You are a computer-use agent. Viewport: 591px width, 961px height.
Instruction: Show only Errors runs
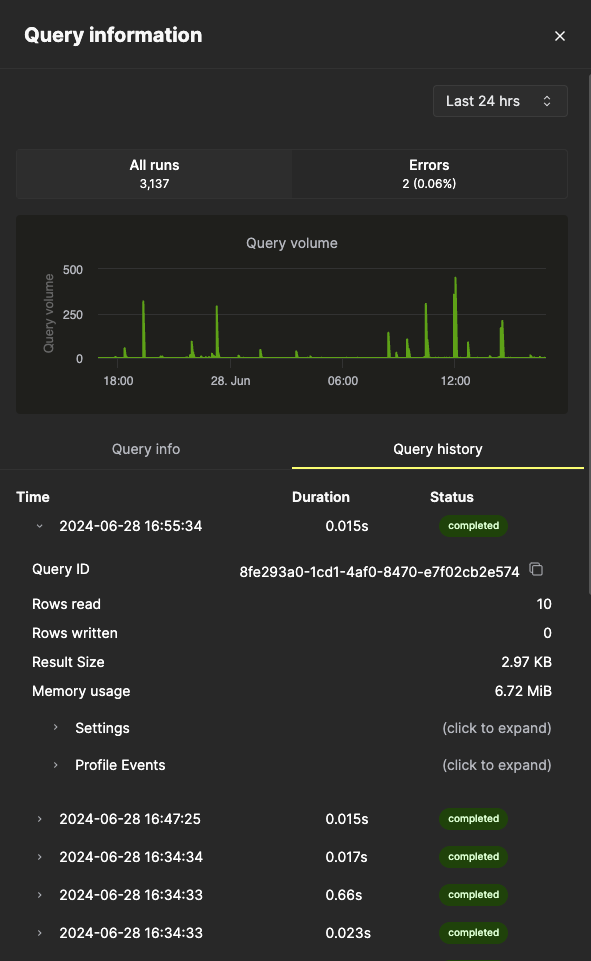(429, 174)
